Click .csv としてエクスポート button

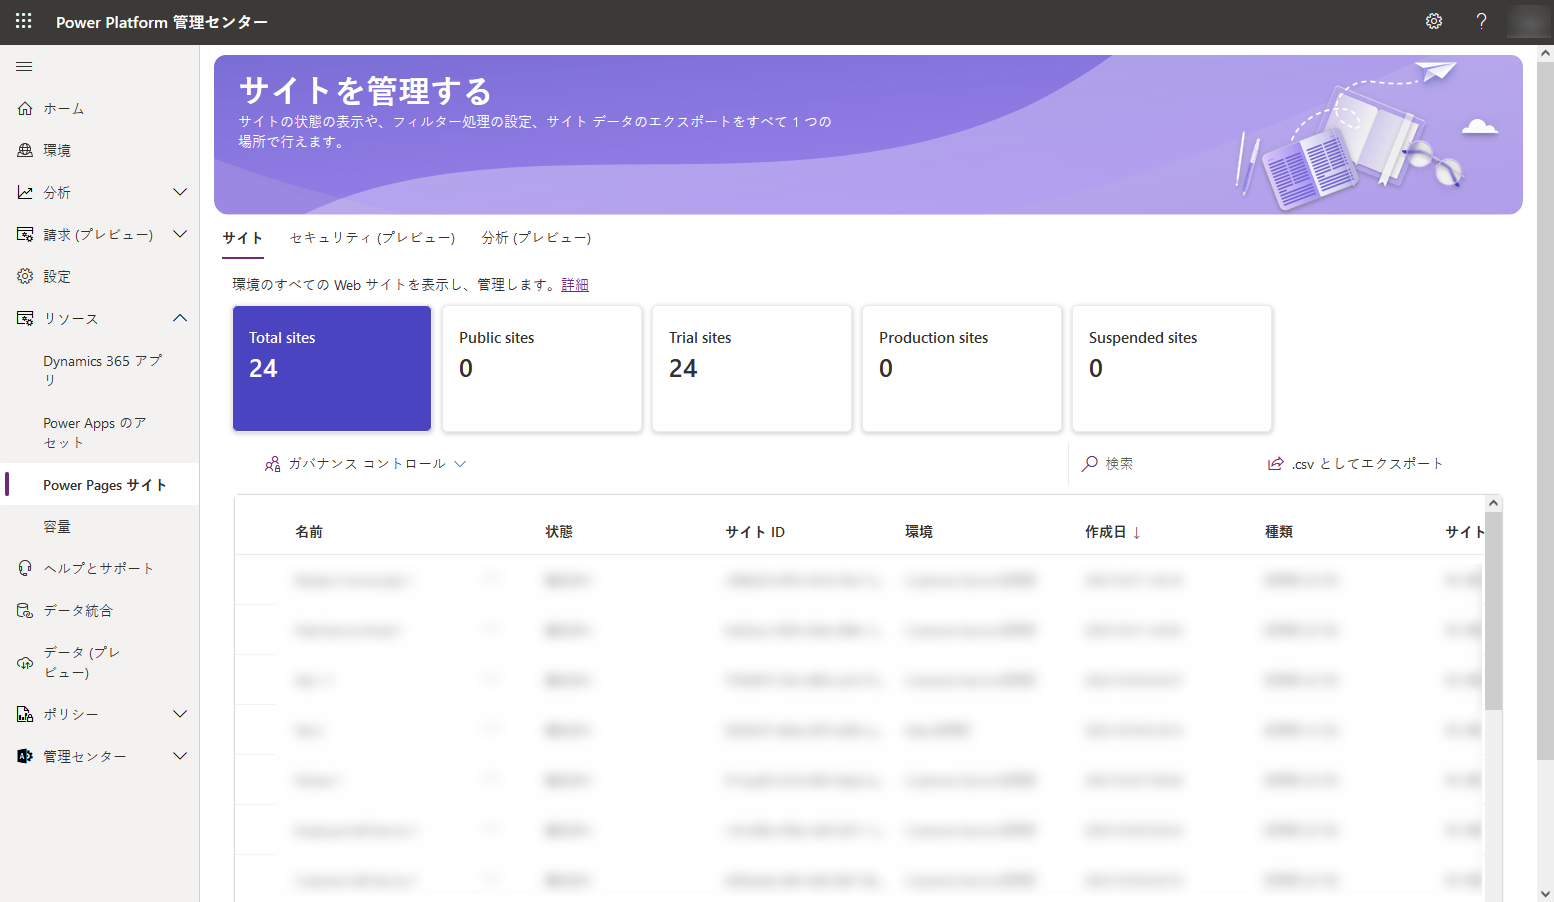1356,464
